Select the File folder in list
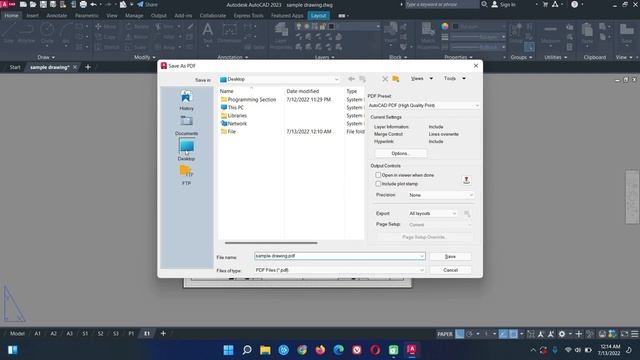The height and width of the screenshot is (360, 640). click(x=228, y=131)
